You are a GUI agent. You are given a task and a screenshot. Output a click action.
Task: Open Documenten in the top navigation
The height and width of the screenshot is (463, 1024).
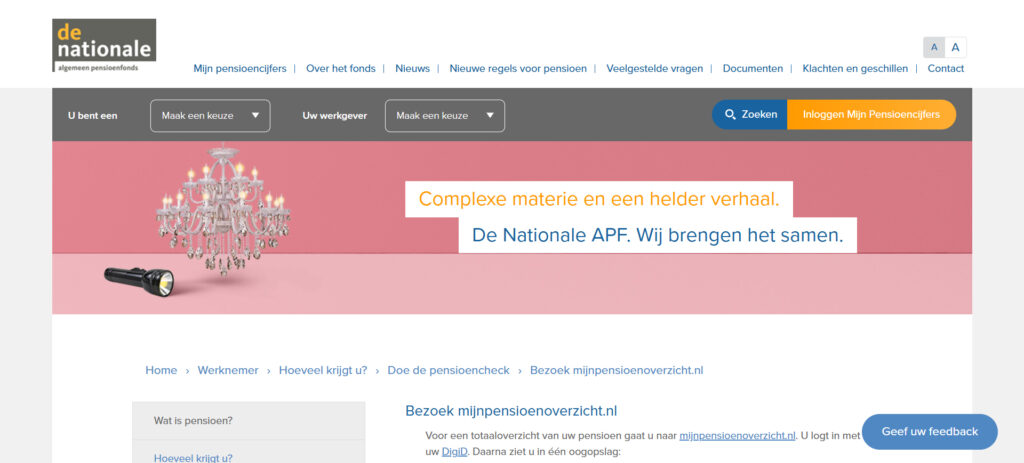(x=753, y=69)
